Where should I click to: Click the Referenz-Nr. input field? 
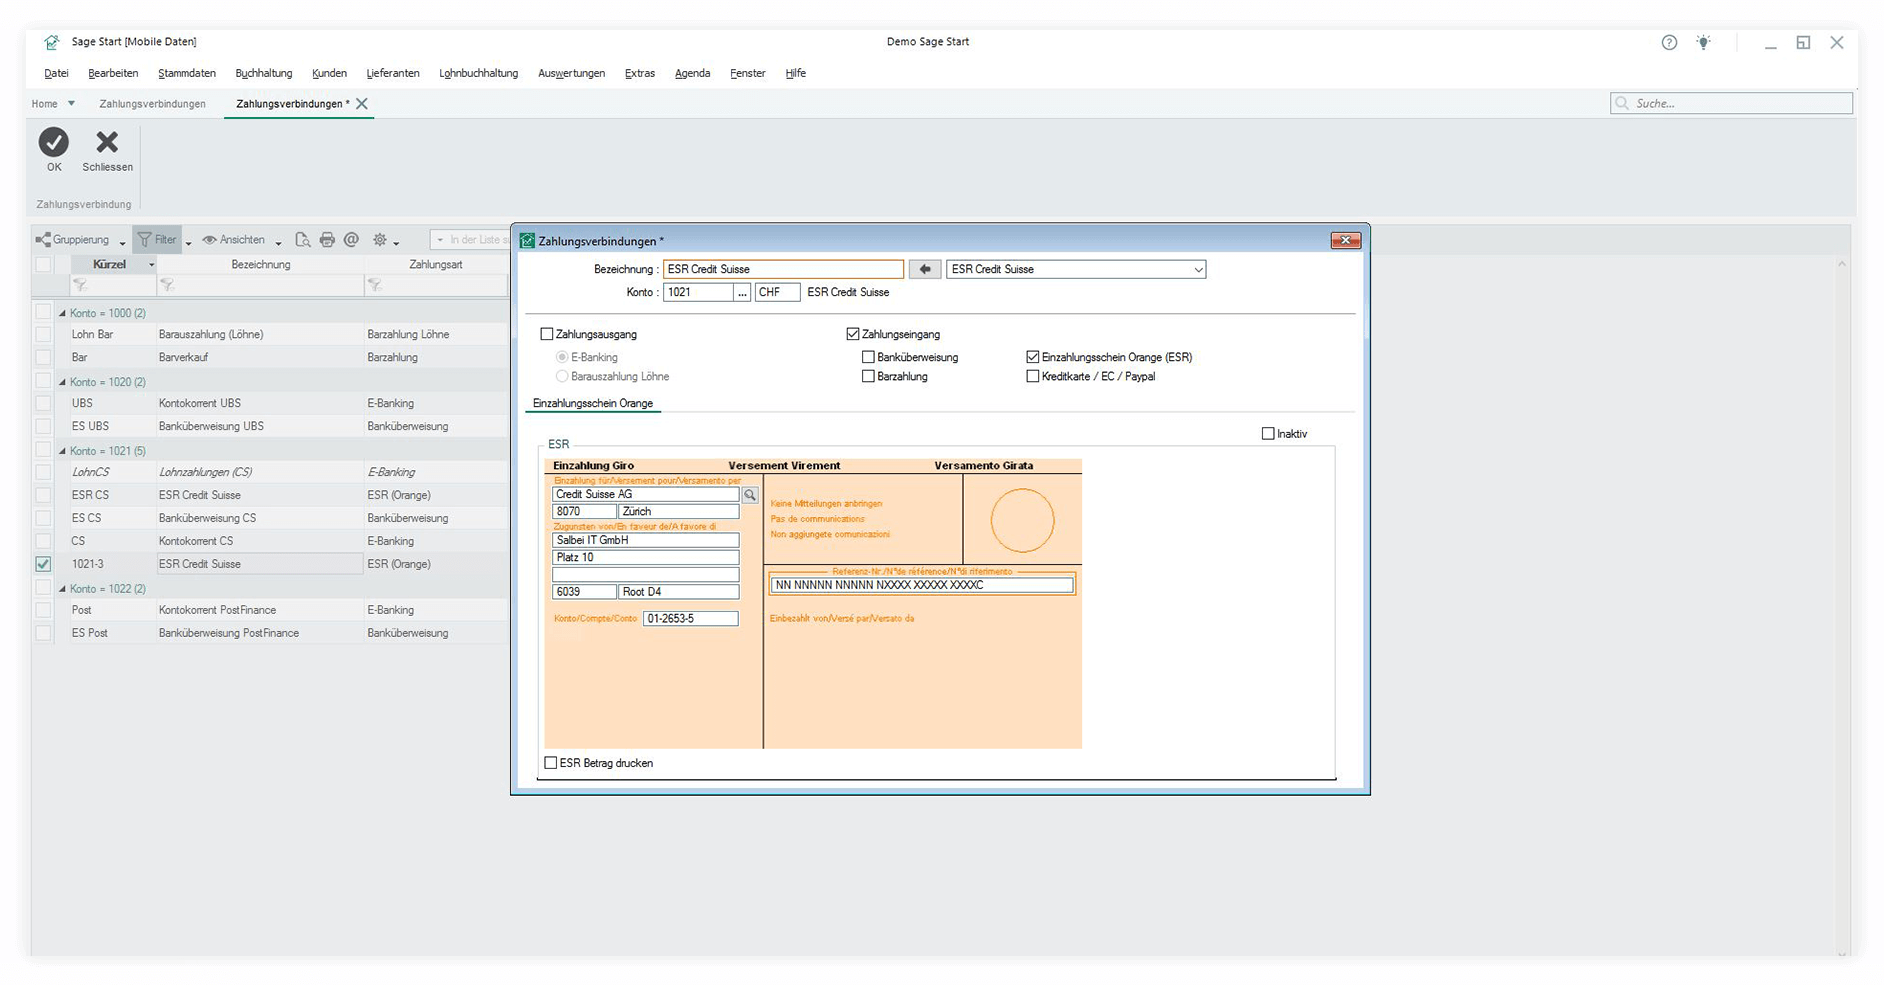(x=922, y=585)
